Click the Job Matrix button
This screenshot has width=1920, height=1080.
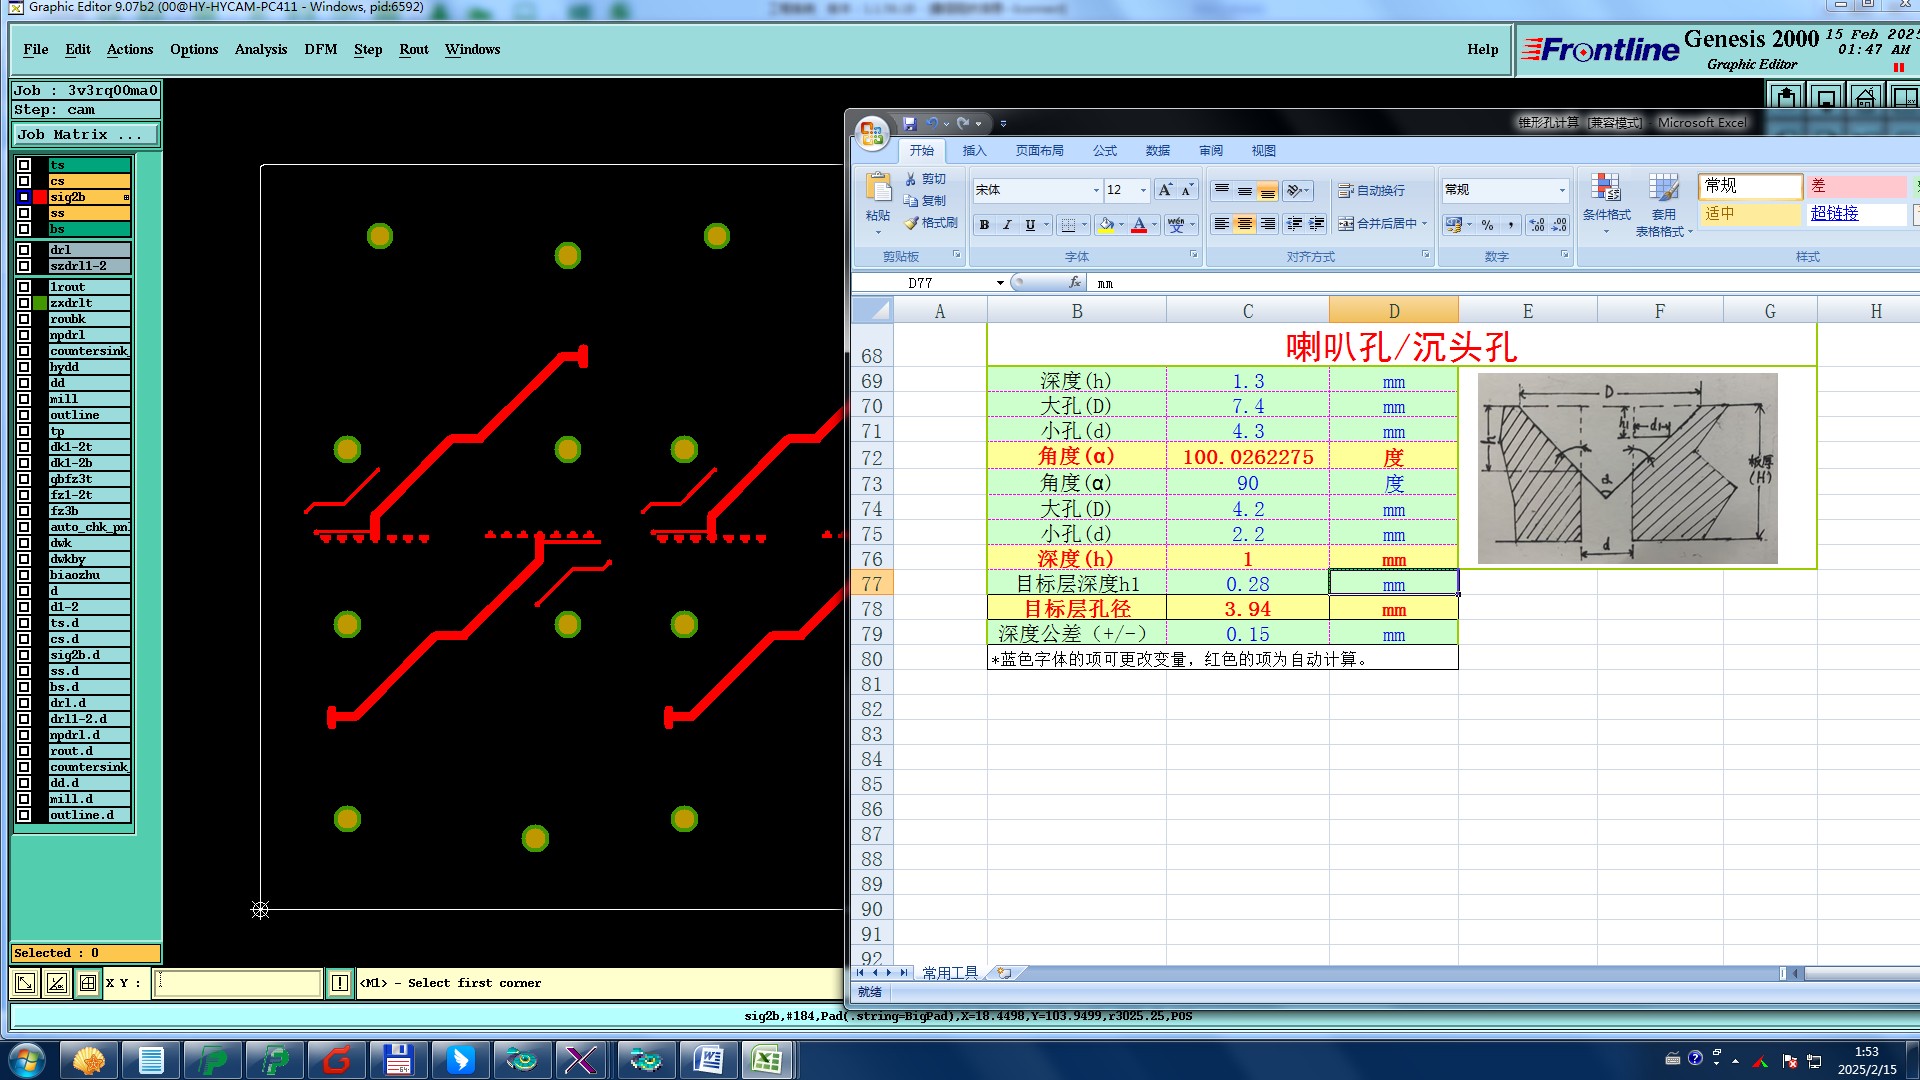click(85, 134)
